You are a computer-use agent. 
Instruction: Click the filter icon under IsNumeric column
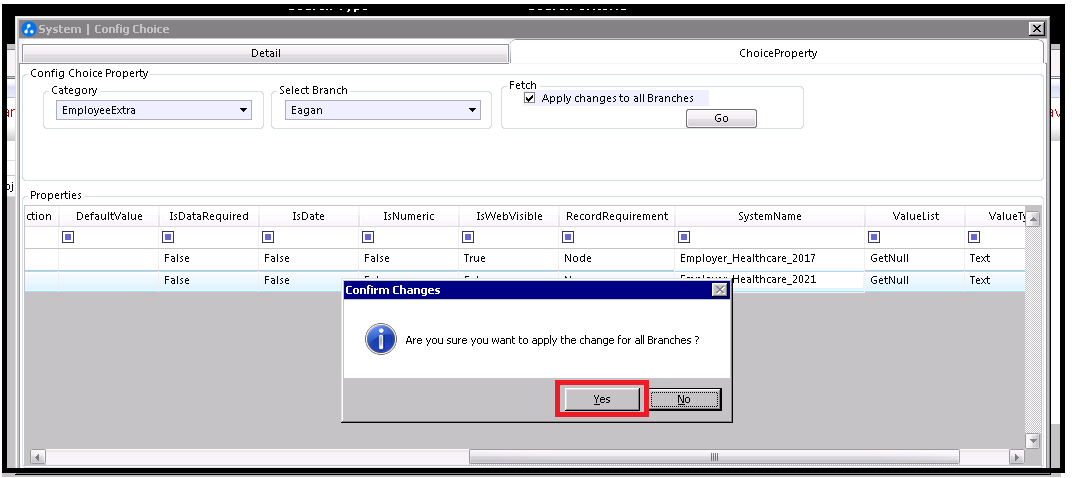click(x=368, y=237)
